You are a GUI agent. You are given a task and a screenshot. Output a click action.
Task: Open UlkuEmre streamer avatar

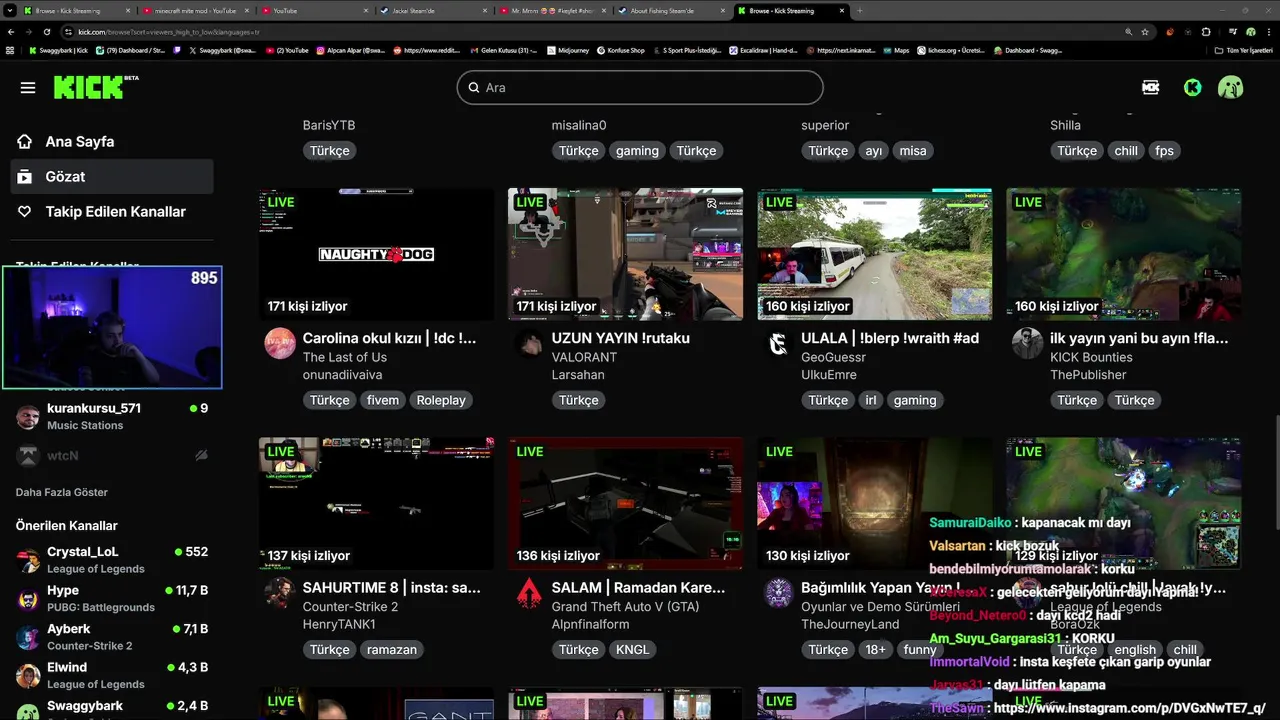coord(778,343)
